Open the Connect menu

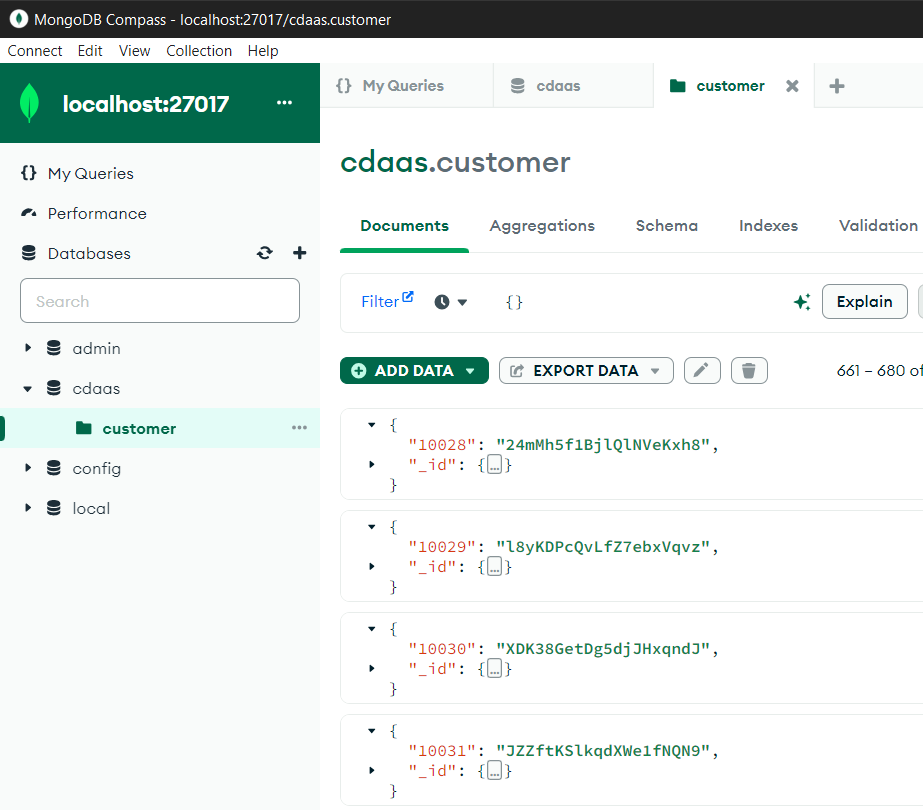35,51
